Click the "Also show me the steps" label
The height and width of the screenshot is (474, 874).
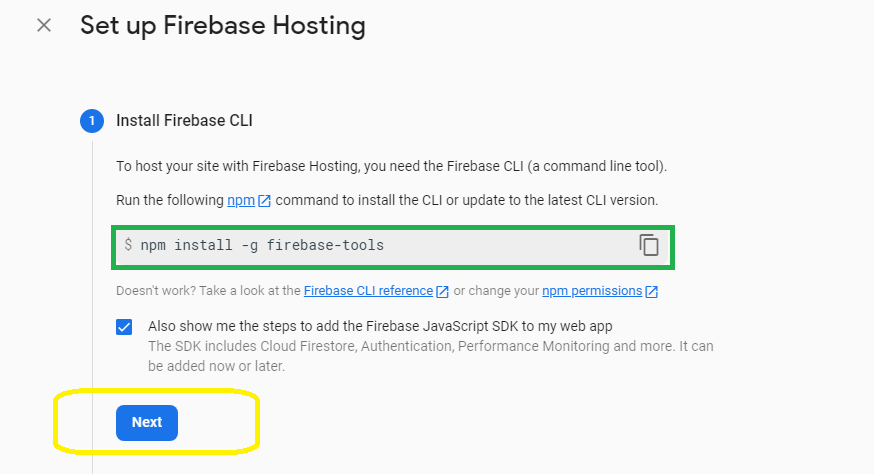379,326
